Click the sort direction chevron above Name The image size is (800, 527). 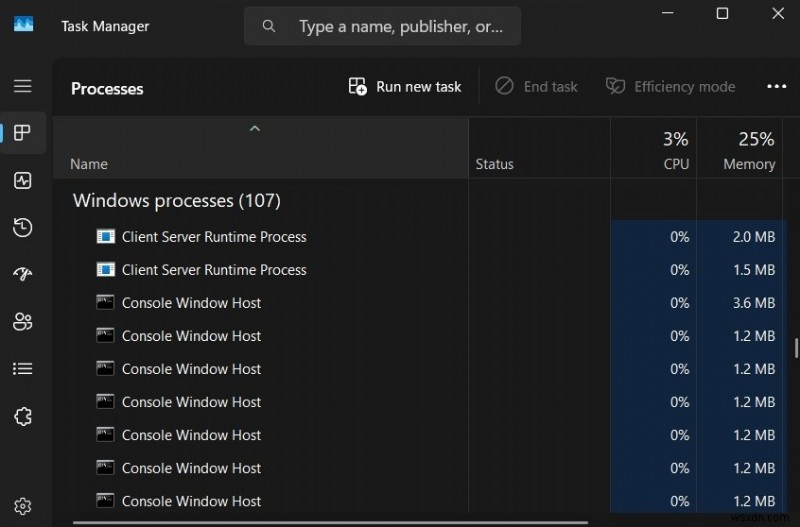pyautogui.click(x=255, y=129)
